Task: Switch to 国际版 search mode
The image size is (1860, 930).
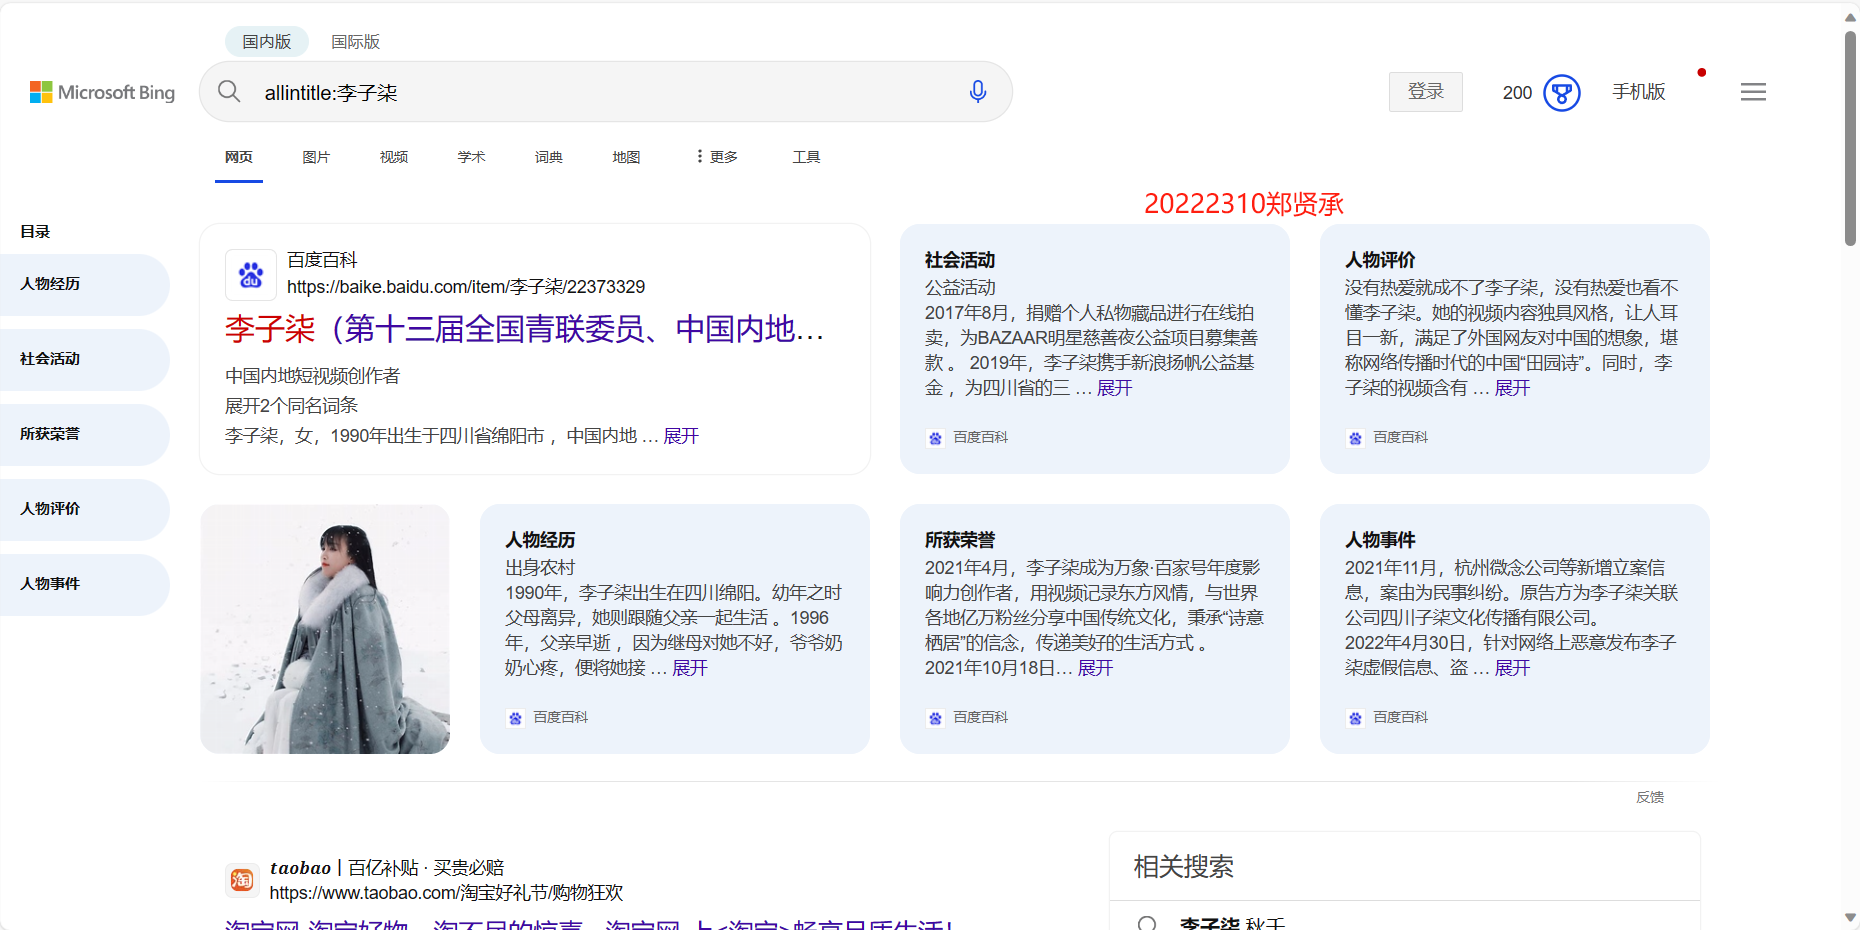Action: pyautogui.click(x=356, y=41)
